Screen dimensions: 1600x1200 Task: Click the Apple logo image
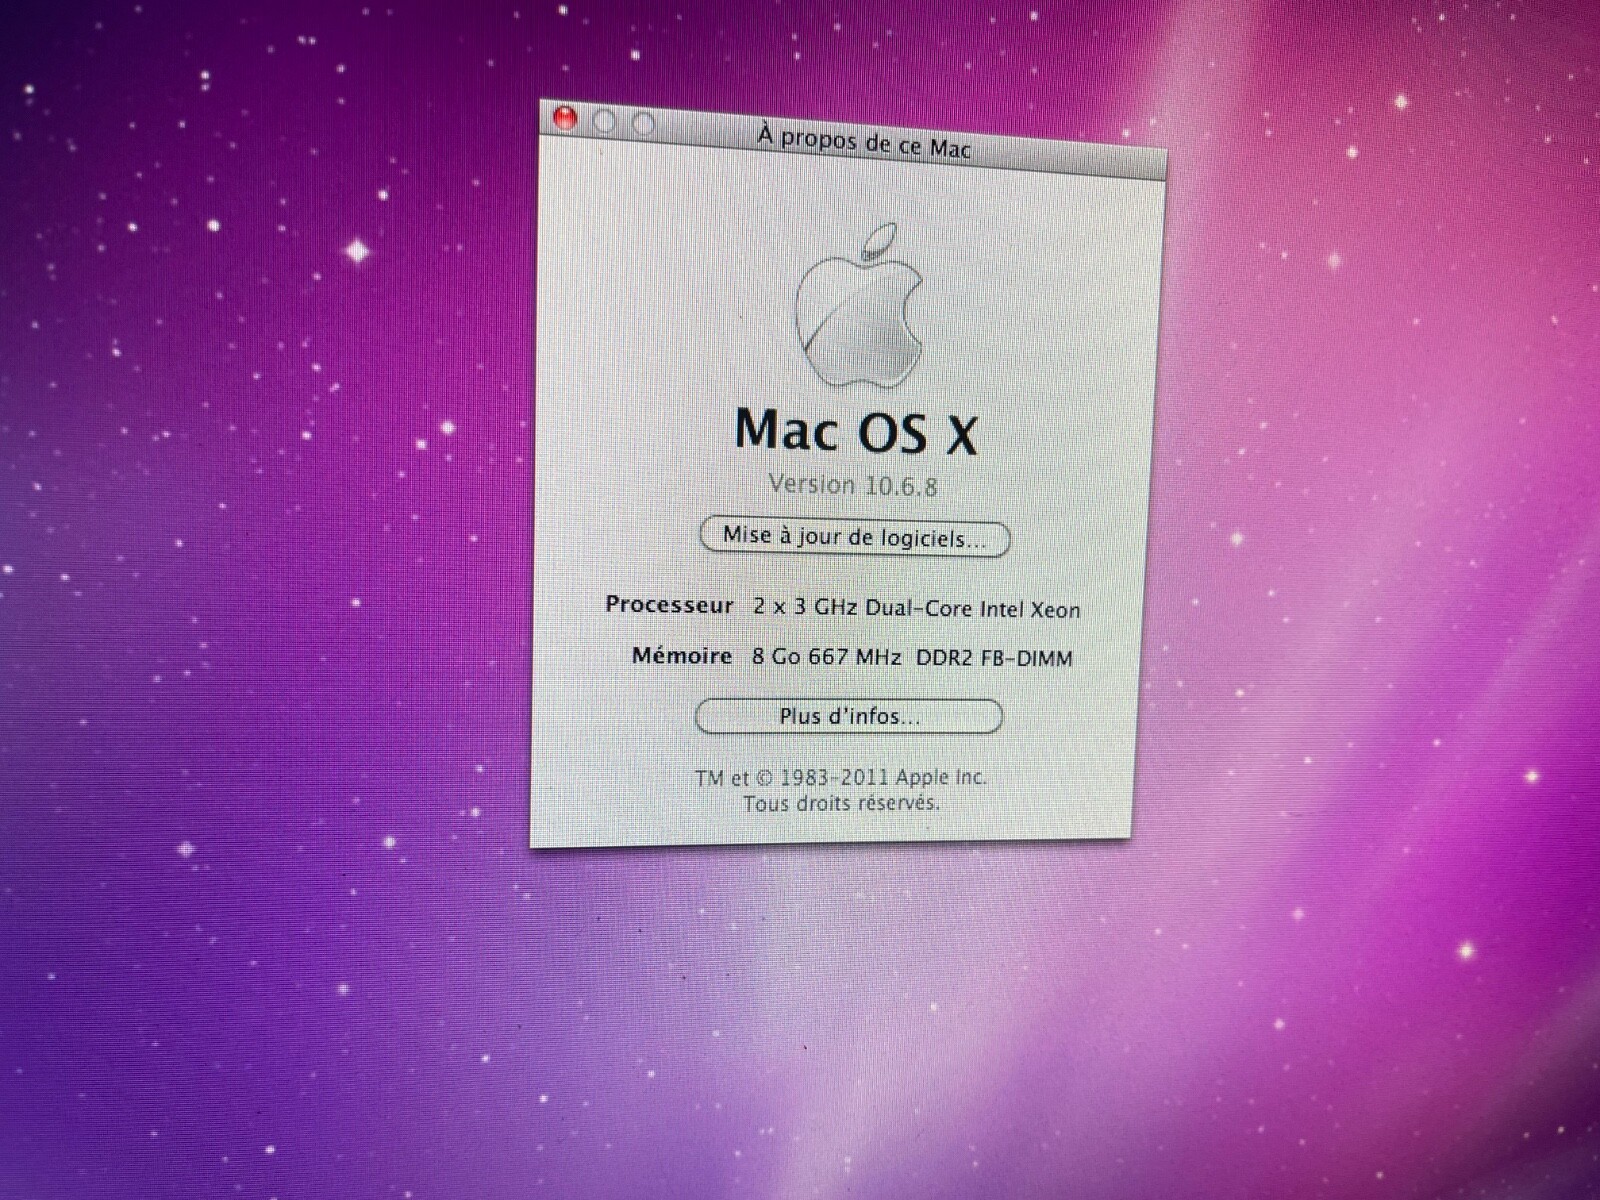point(860,306)
